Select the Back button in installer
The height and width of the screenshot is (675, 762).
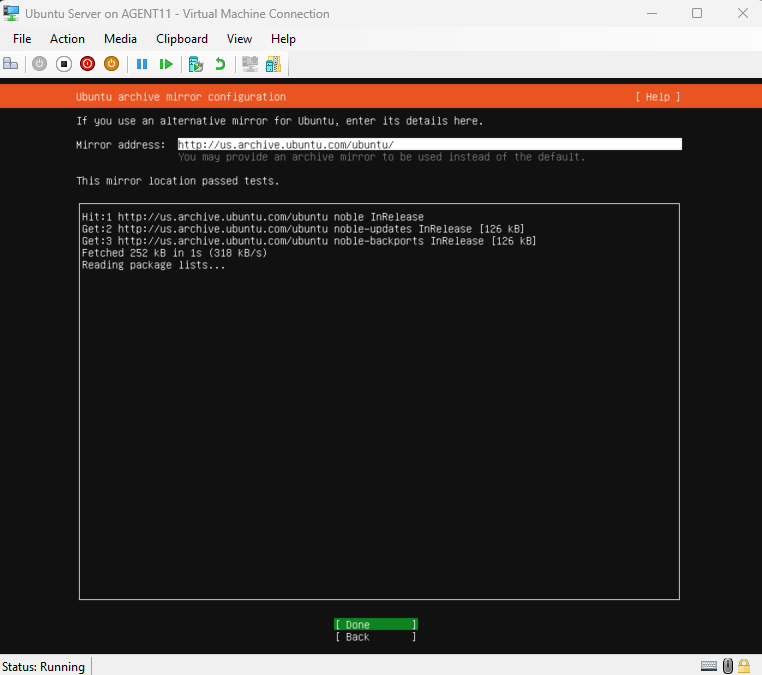click(375, 637)
